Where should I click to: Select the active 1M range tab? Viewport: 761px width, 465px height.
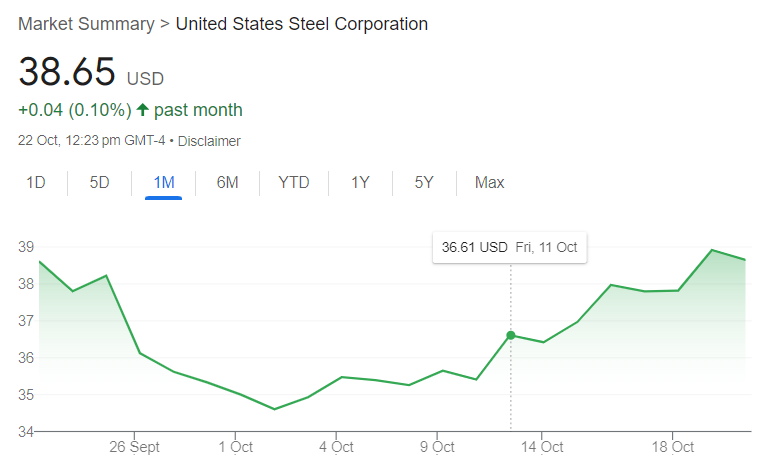tap(163, 183)
